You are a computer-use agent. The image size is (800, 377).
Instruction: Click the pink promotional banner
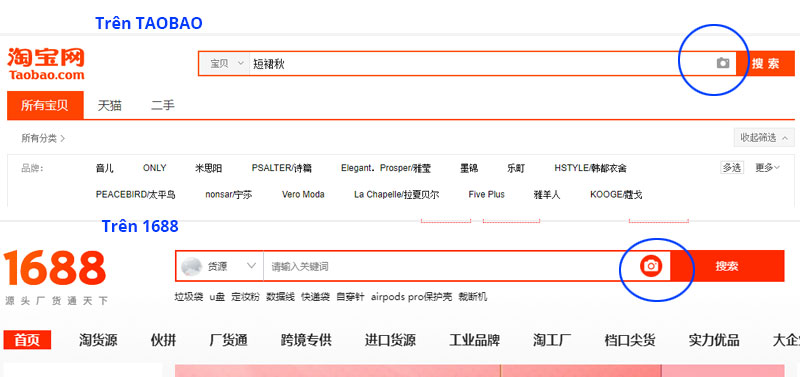pos(480,371)
